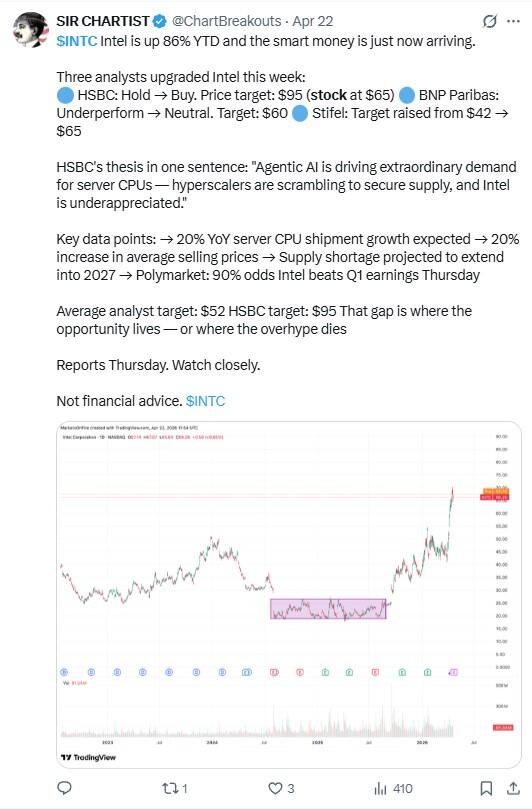Click the reply speech bubble icon
The height and width of the screenshot is (809, 532).
point(64,788)
